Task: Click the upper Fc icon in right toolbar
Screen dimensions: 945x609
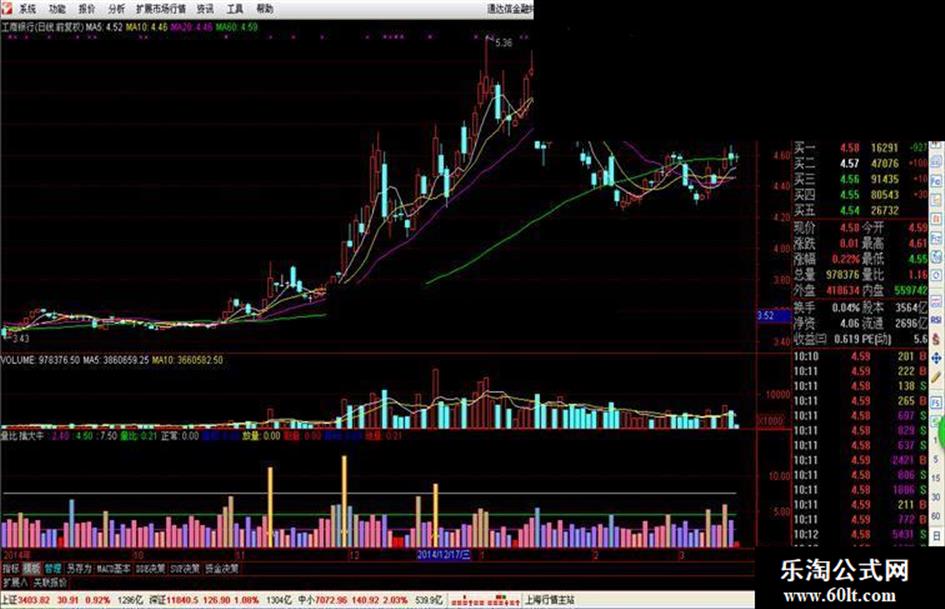Action: click(936, 180)
